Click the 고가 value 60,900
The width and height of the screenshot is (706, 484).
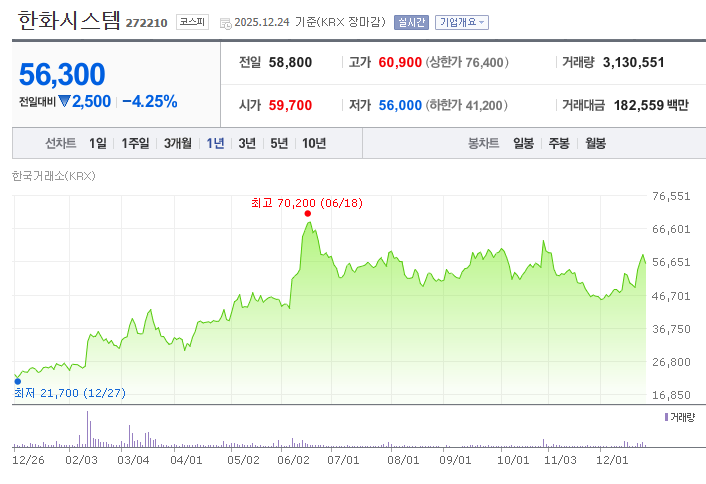pos(400,62)
